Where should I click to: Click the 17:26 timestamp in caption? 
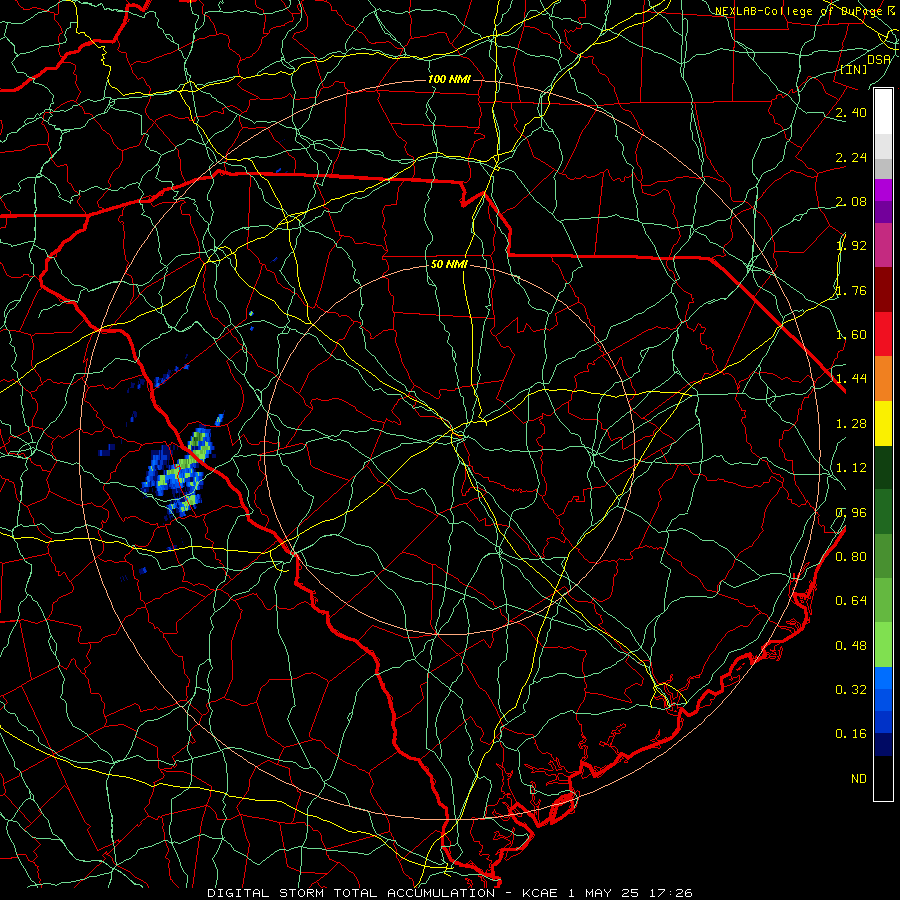point(671,893)
